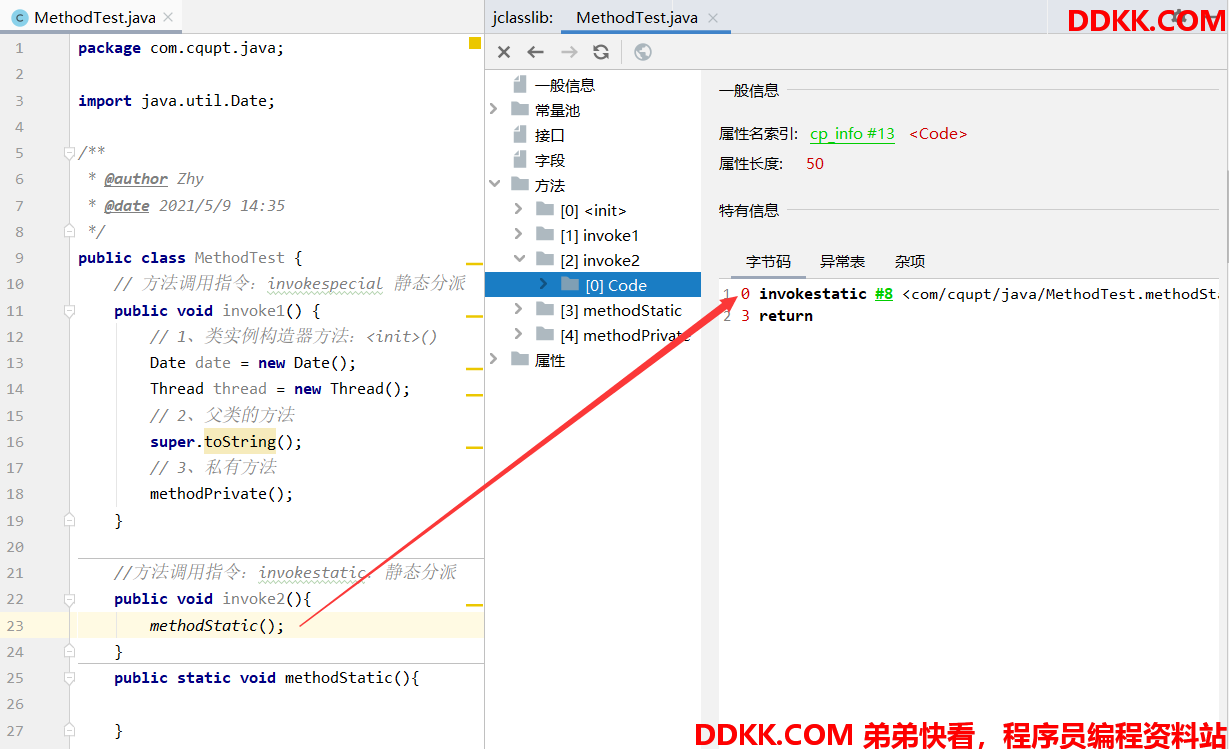Close the MethodTest.java editor tab
The height and width of the screenshot is (749, 1229).
167,18
